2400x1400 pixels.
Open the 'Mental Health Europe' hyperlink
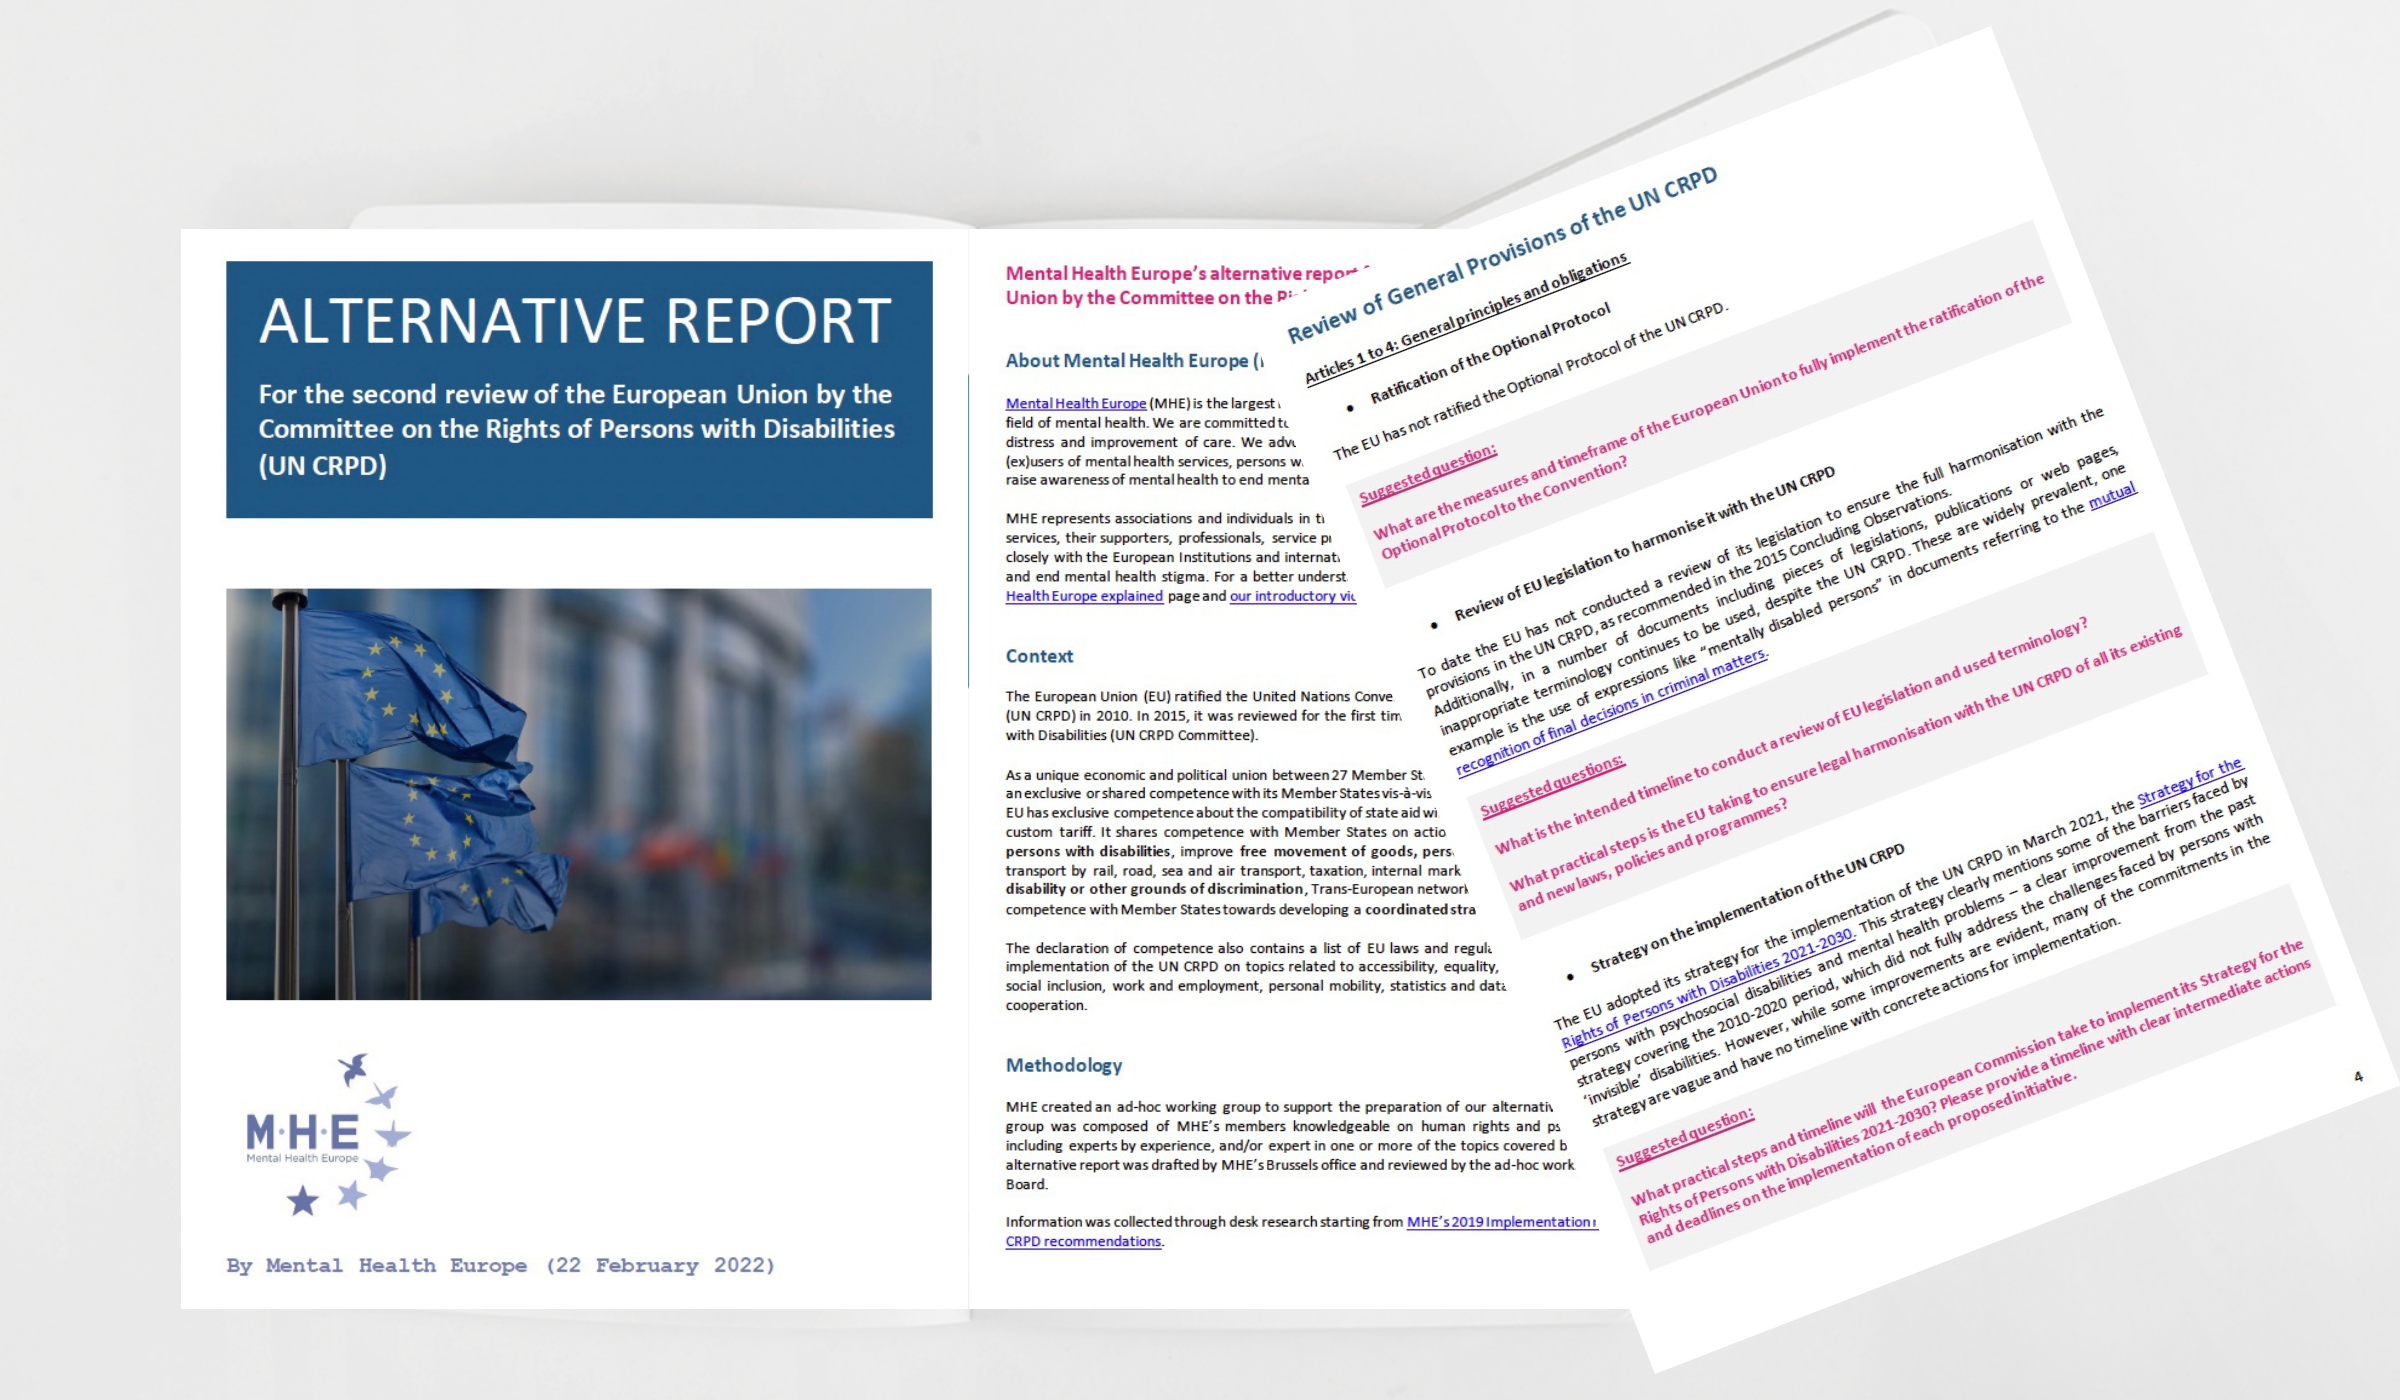1076,403
